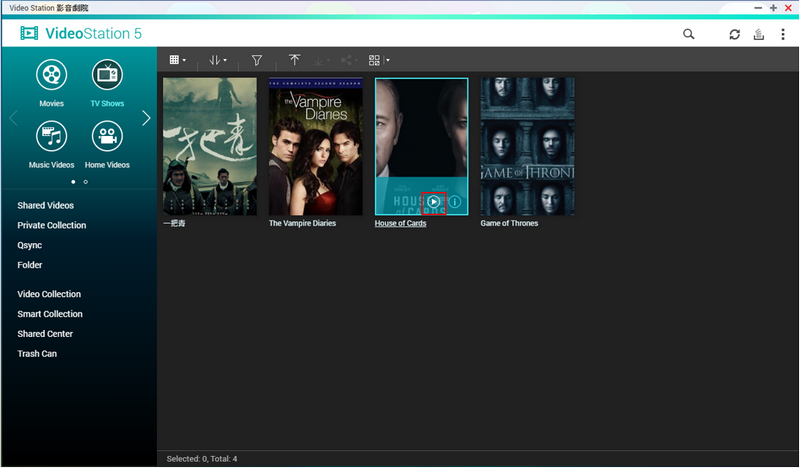Select The Vampire Diaries poster
Image resolution: width=800 pixels, height=468 pixels.
[x=316, y=146]
